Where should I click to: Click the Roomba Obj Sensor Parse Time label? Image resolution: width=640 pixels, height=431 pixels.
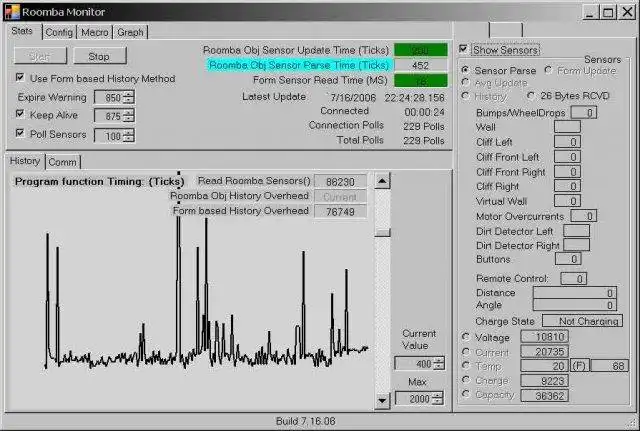(299, 65)
